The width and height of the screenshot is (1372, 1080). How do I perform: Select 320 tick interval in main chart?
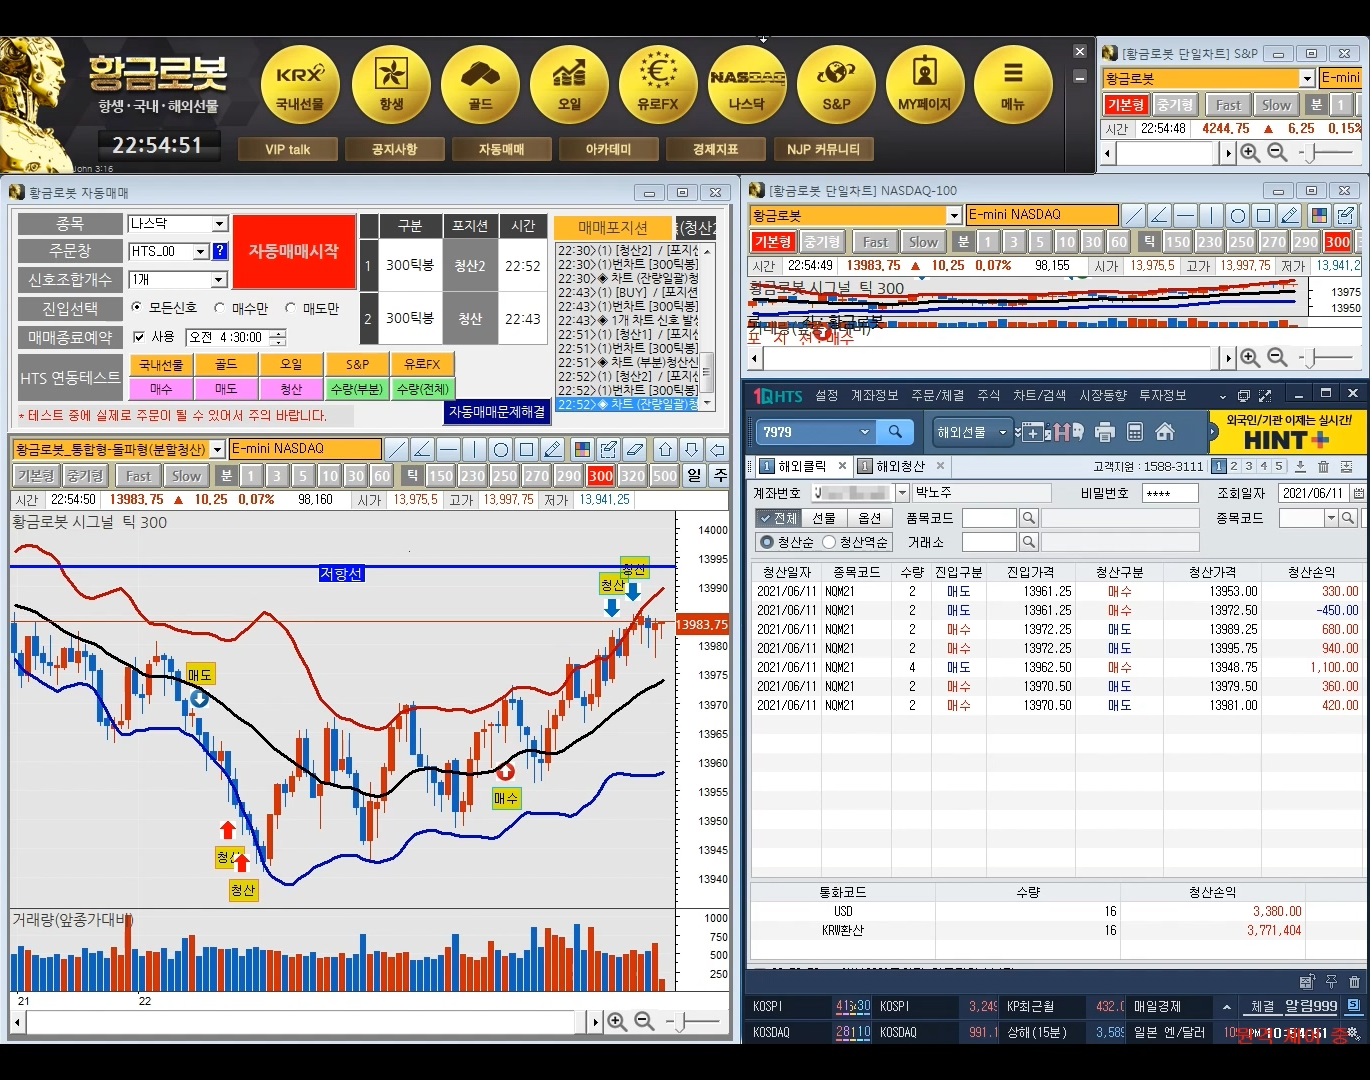pyautogui.click(x=632, y=476)
